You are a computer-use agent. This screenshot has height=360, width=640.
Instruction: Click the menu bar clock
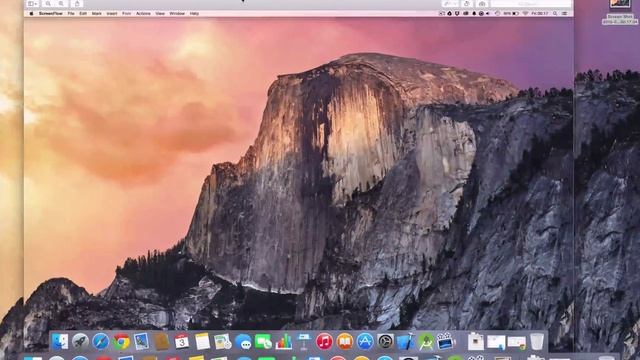point(540,13)
